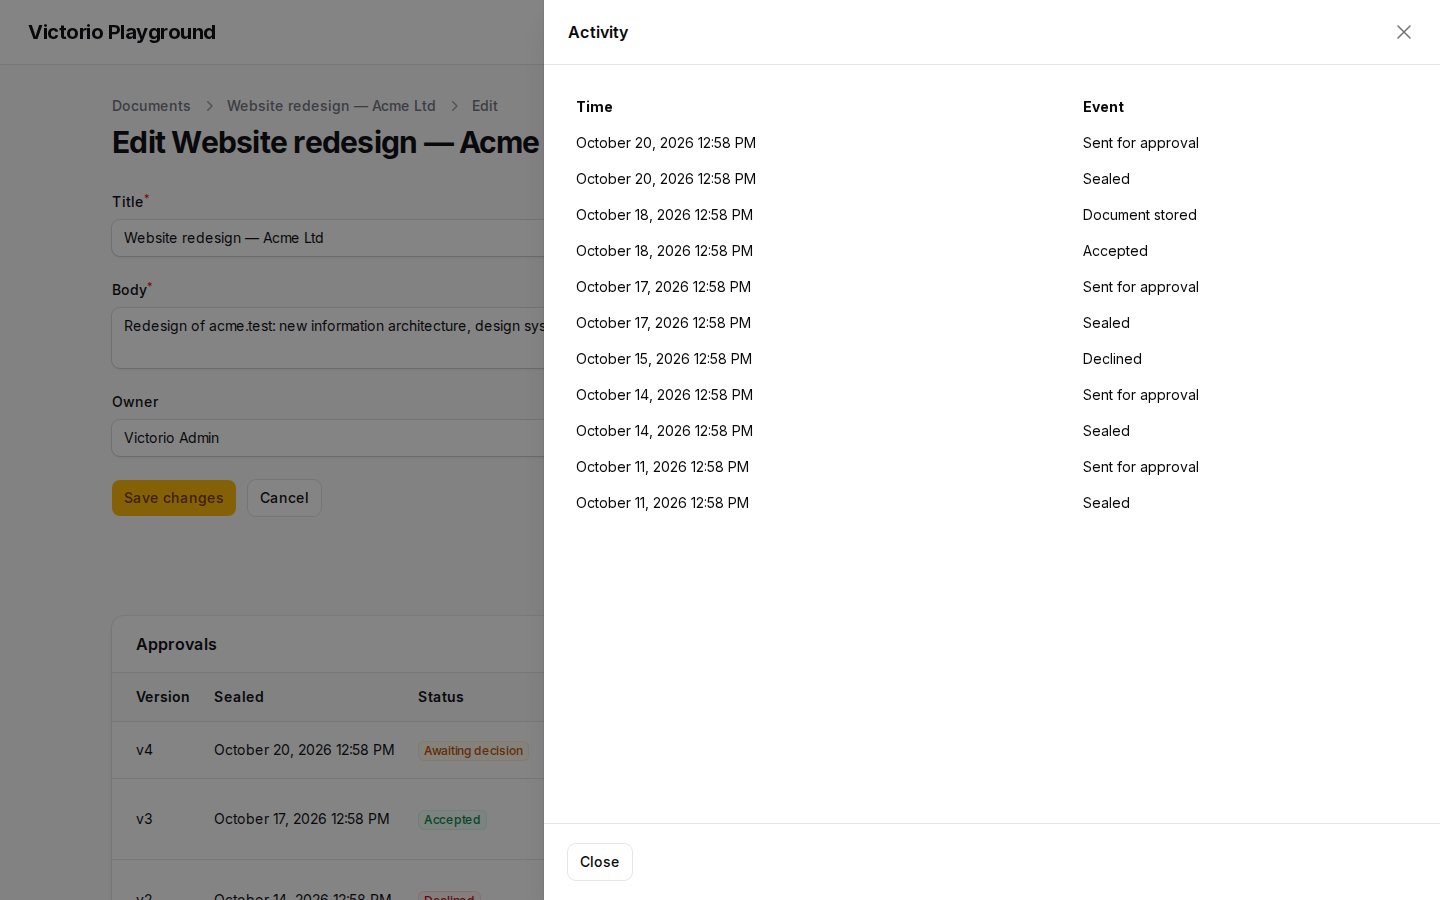
Task: Click the Edit breadcrumb item
Action: 485,106
